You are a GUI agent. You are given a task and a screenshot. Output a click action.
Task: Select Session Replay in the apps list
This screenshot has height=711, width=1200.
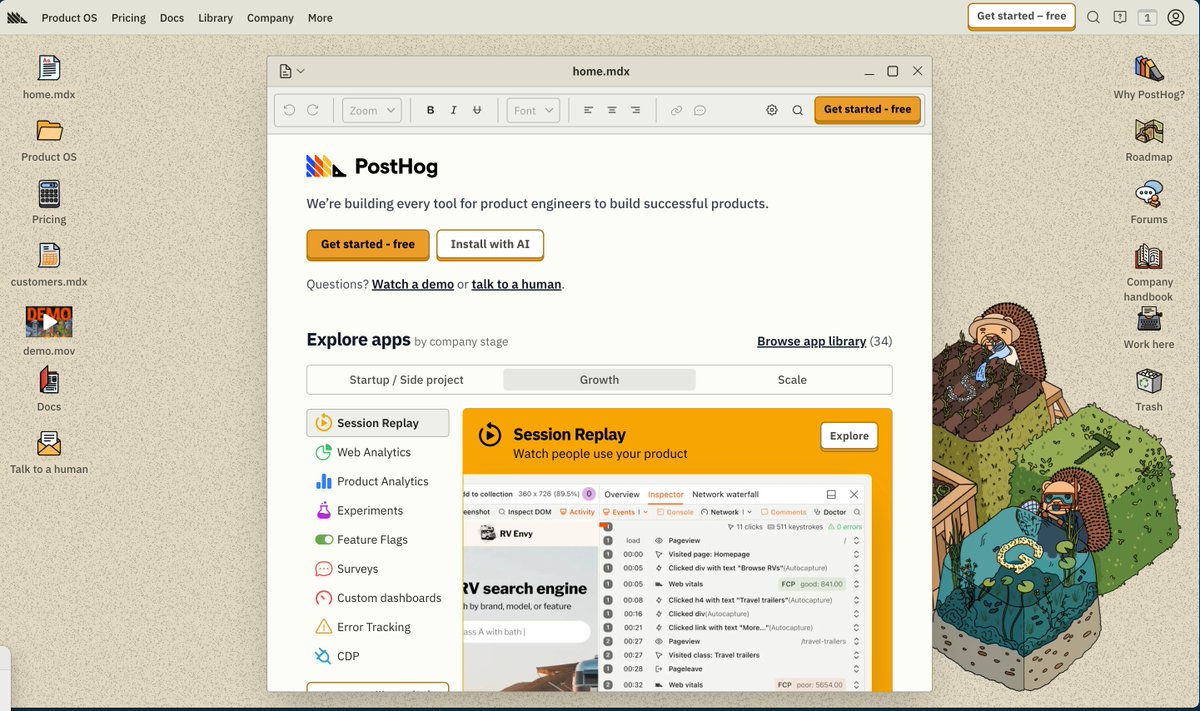pyautogui.click(x=378, y=423)
